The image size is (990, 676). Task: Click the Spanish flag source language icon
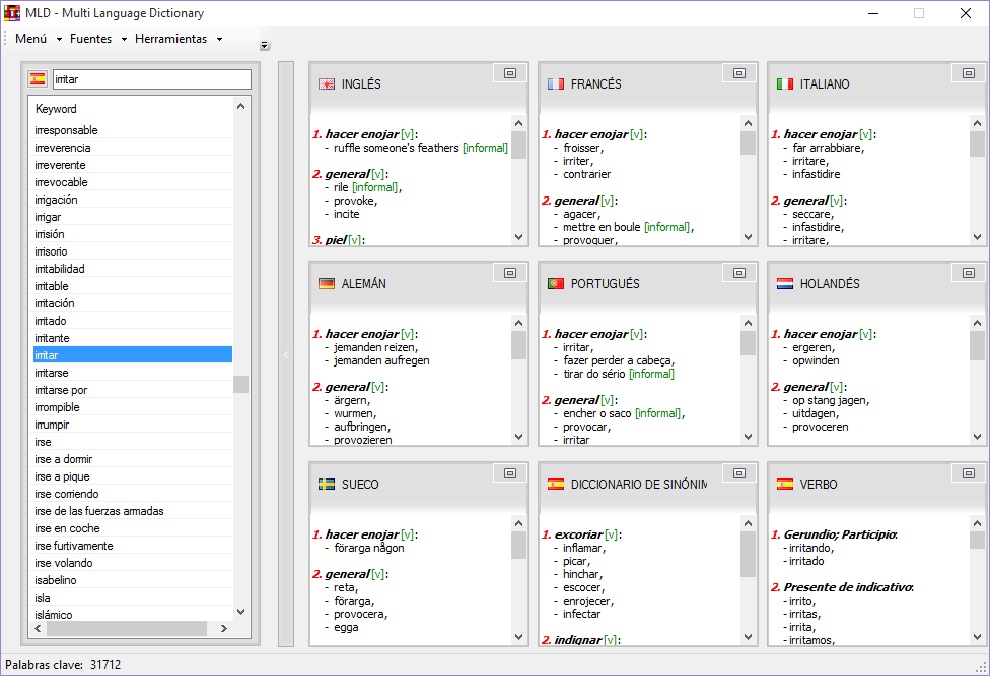pos(38,79)
